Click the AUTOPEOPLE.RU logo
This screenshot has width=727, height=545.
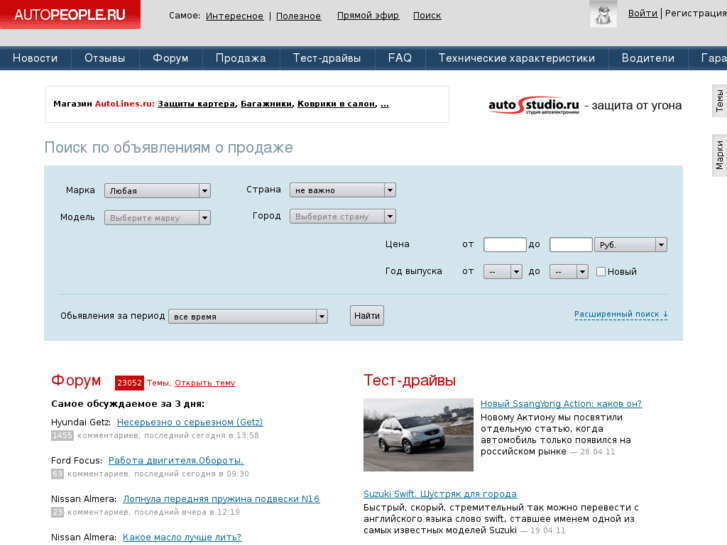click(x=70, y=14)
